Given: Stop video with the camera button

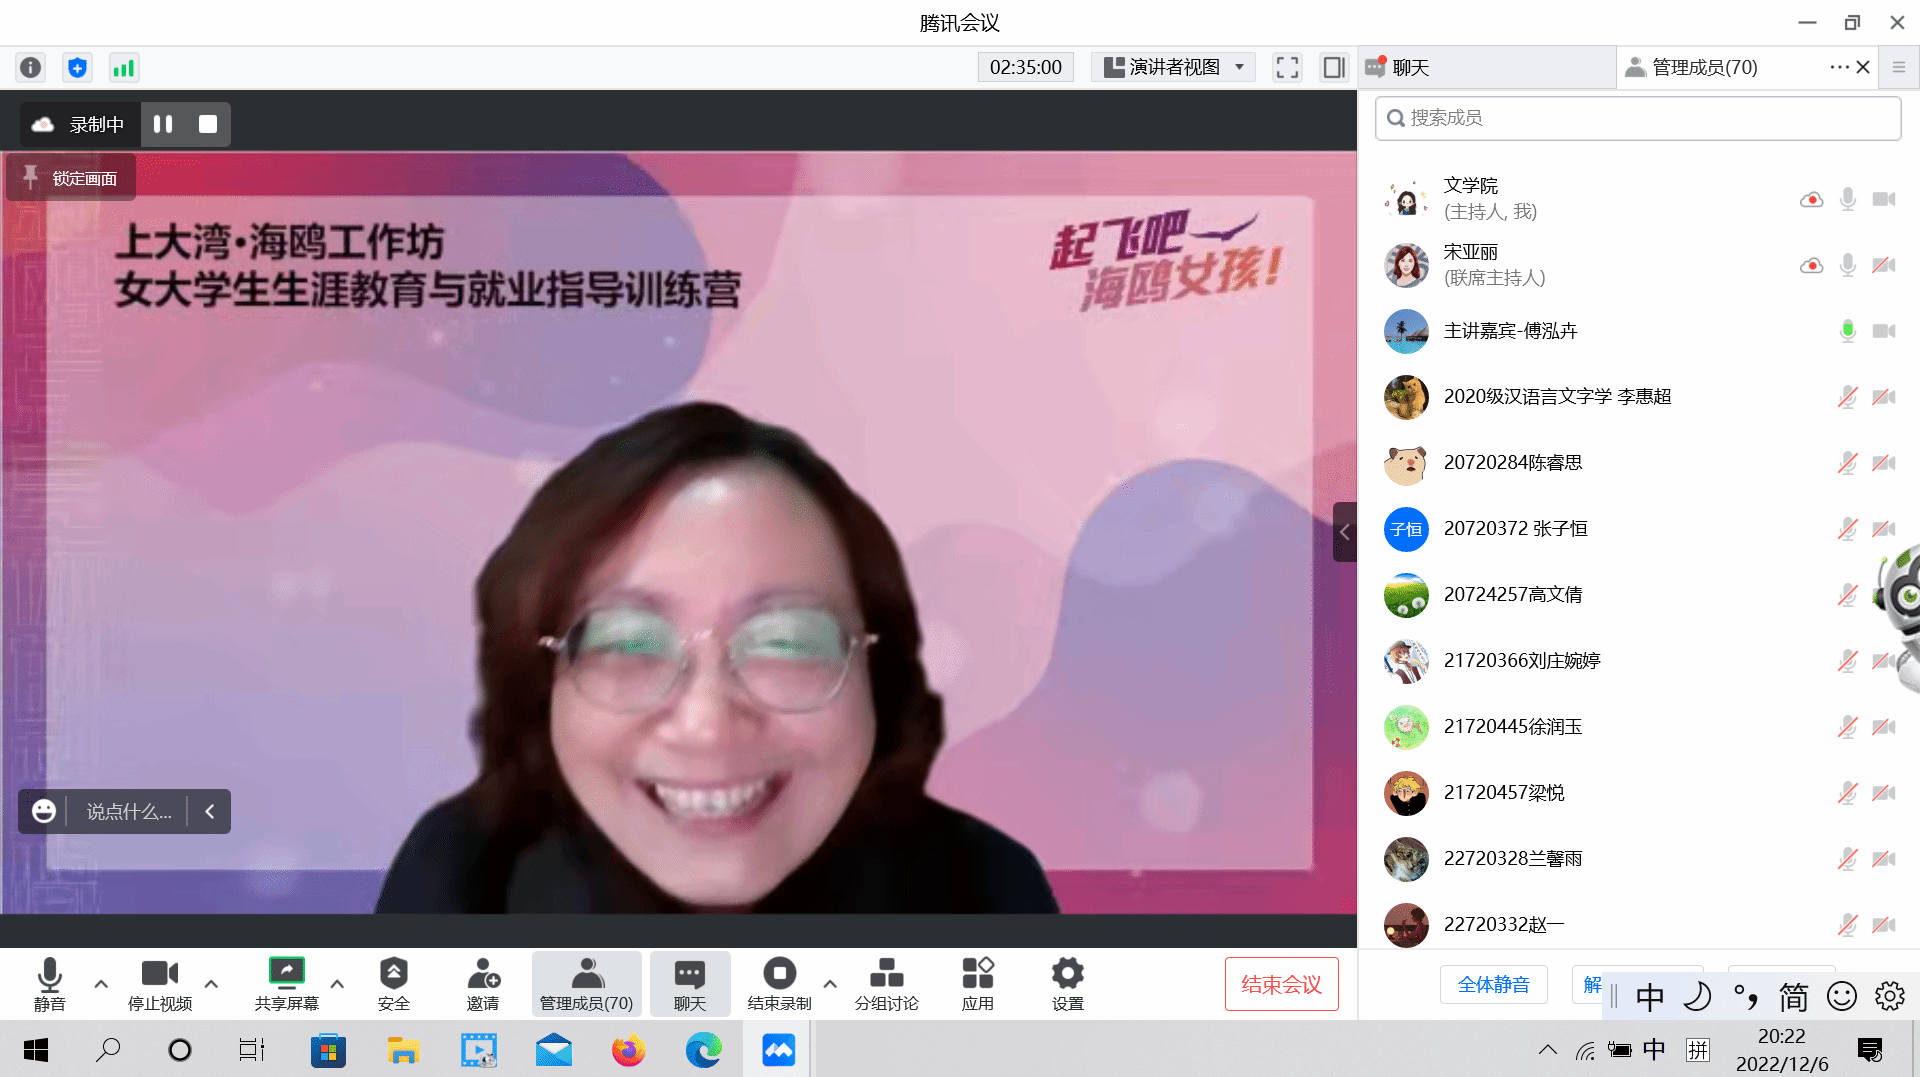Looking at the screenshot, I should 159,983.
